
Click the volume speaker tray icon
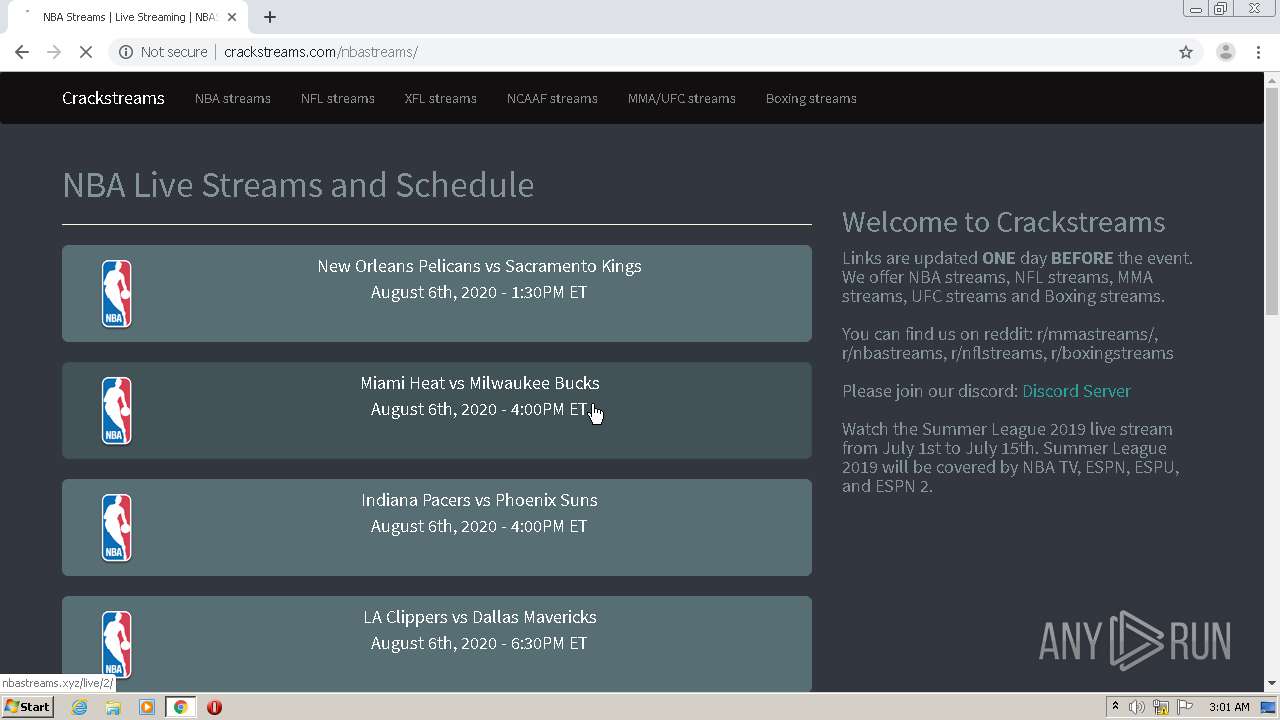tap(1136, 707)
